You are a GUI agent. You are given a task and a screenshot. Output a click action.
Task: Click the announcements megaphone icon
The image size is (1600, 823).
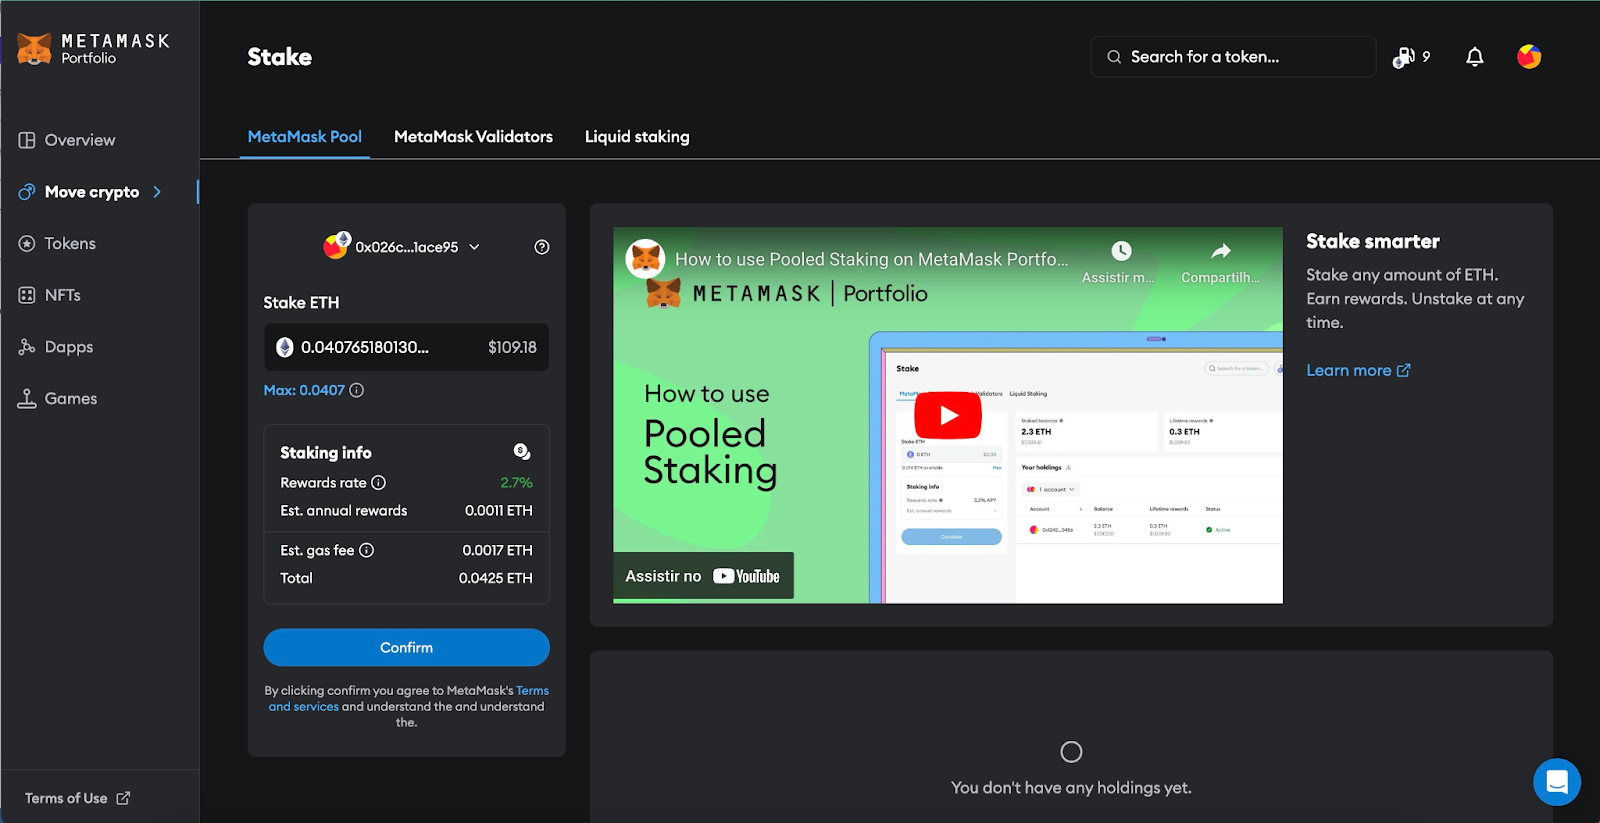tap(1405, 57)
